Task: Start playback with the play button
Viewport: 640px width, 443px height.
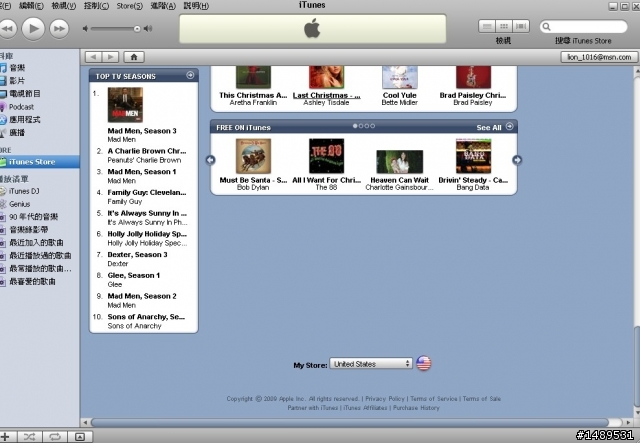Action: [33, 29]
